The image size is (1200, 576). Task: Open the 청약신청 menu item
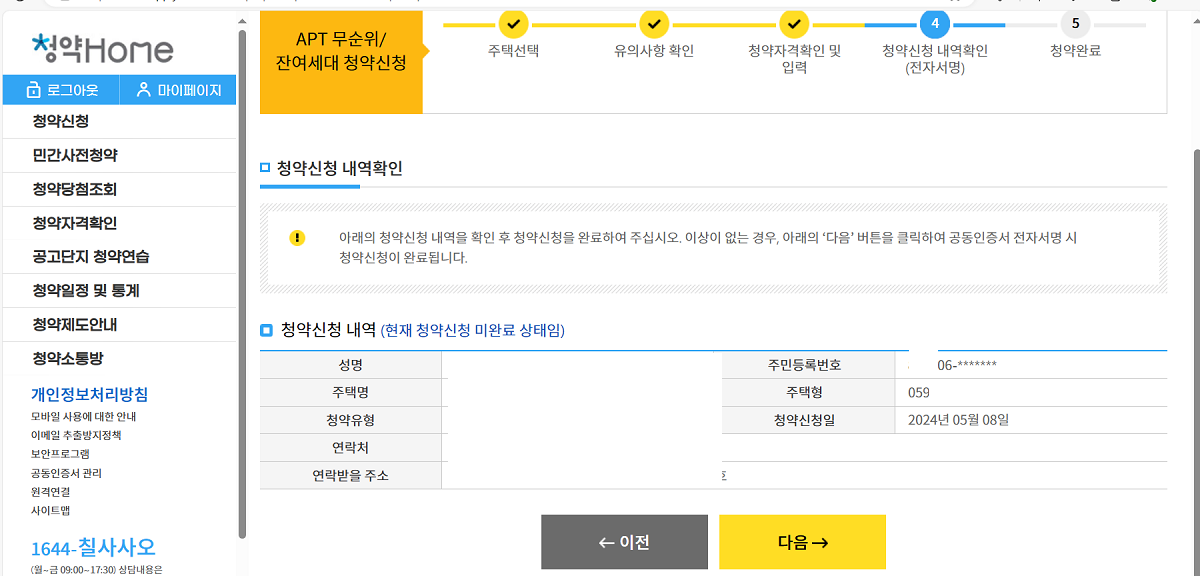(60, 122)
